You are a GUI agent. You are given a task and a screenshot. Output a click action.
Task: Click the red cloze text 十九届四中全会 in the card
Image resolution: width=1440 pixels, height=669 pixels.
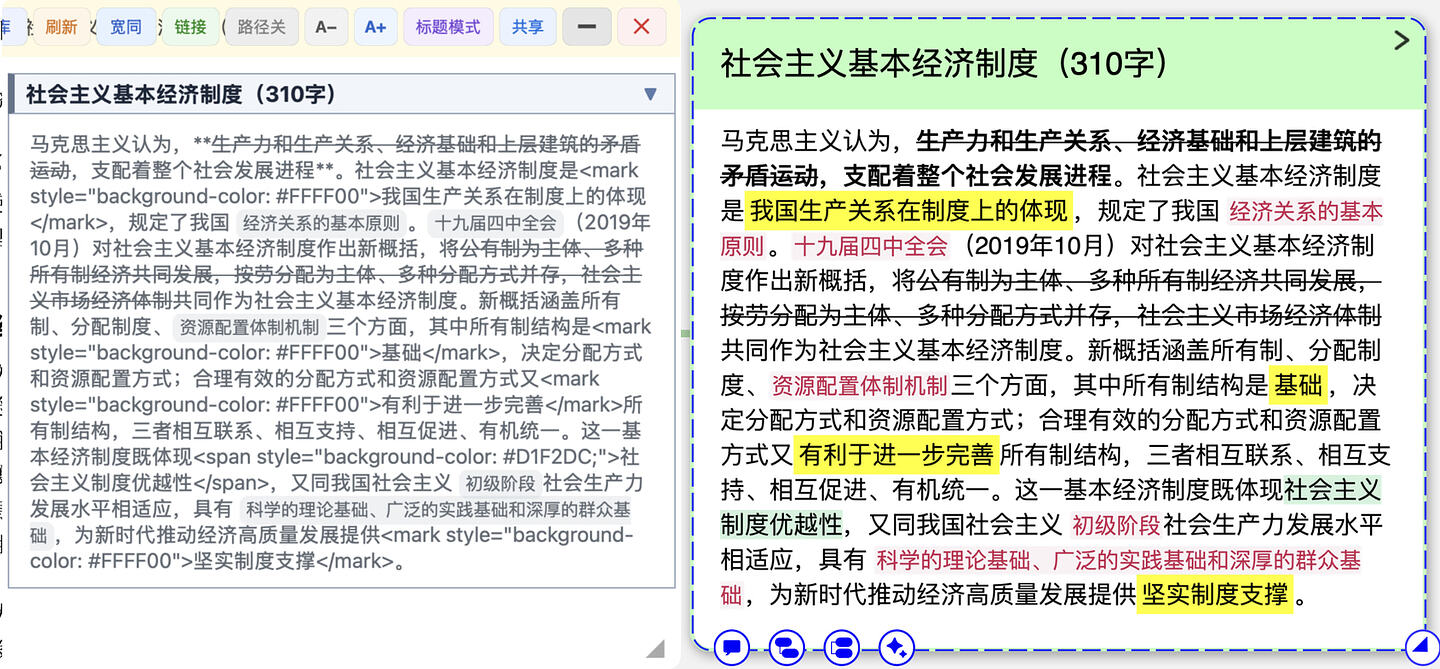[x=869, y=246]
